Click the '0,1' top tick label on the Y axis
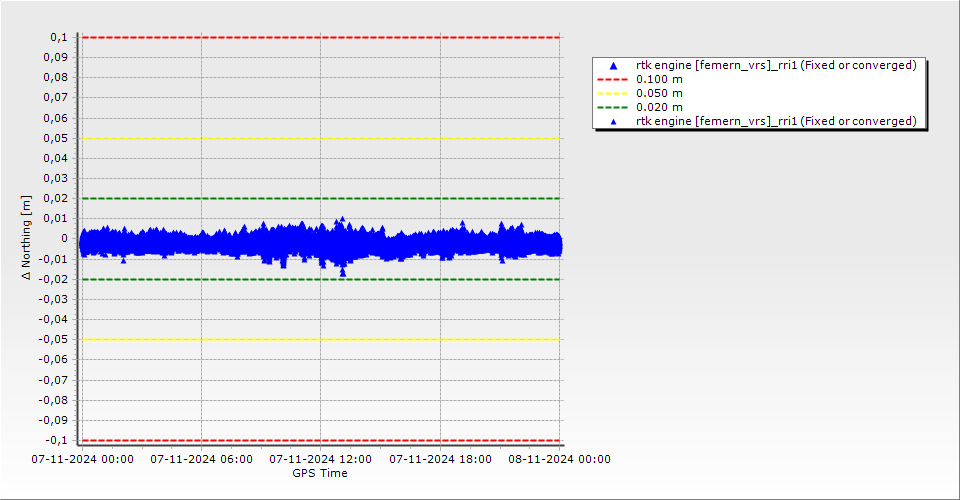The width and height of the screenshot is (960, 500). click(58, 37)
